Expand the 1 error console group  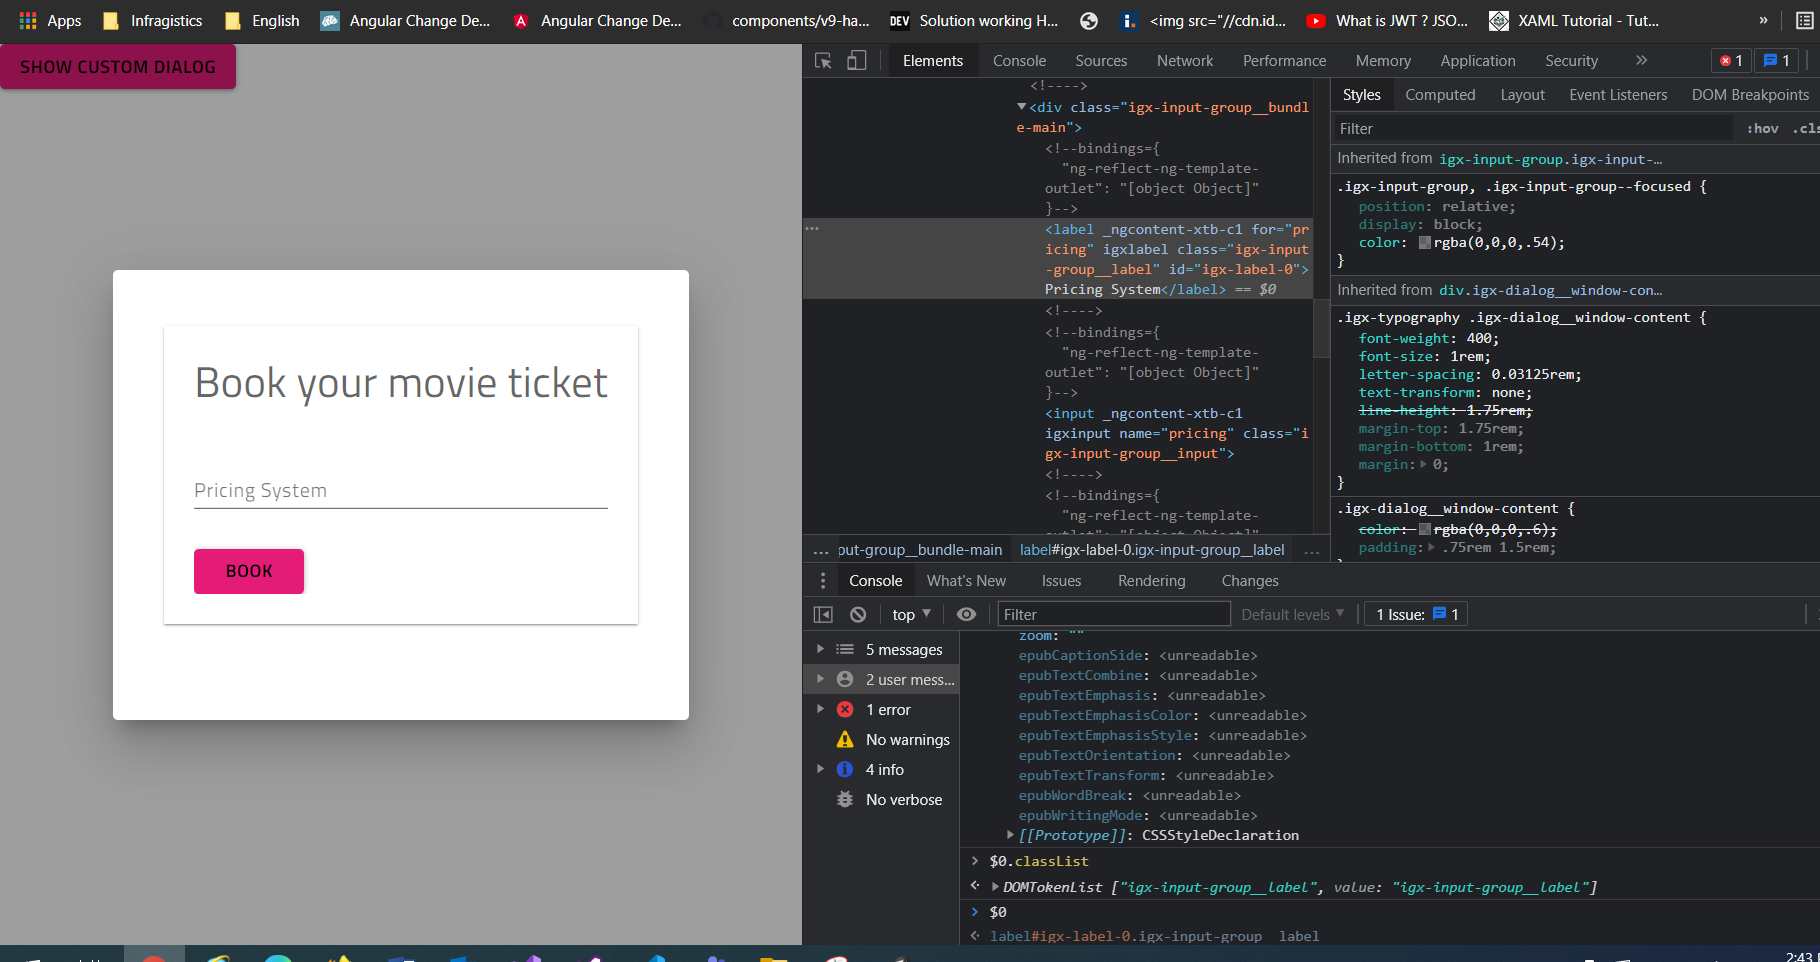click(822, 709)
